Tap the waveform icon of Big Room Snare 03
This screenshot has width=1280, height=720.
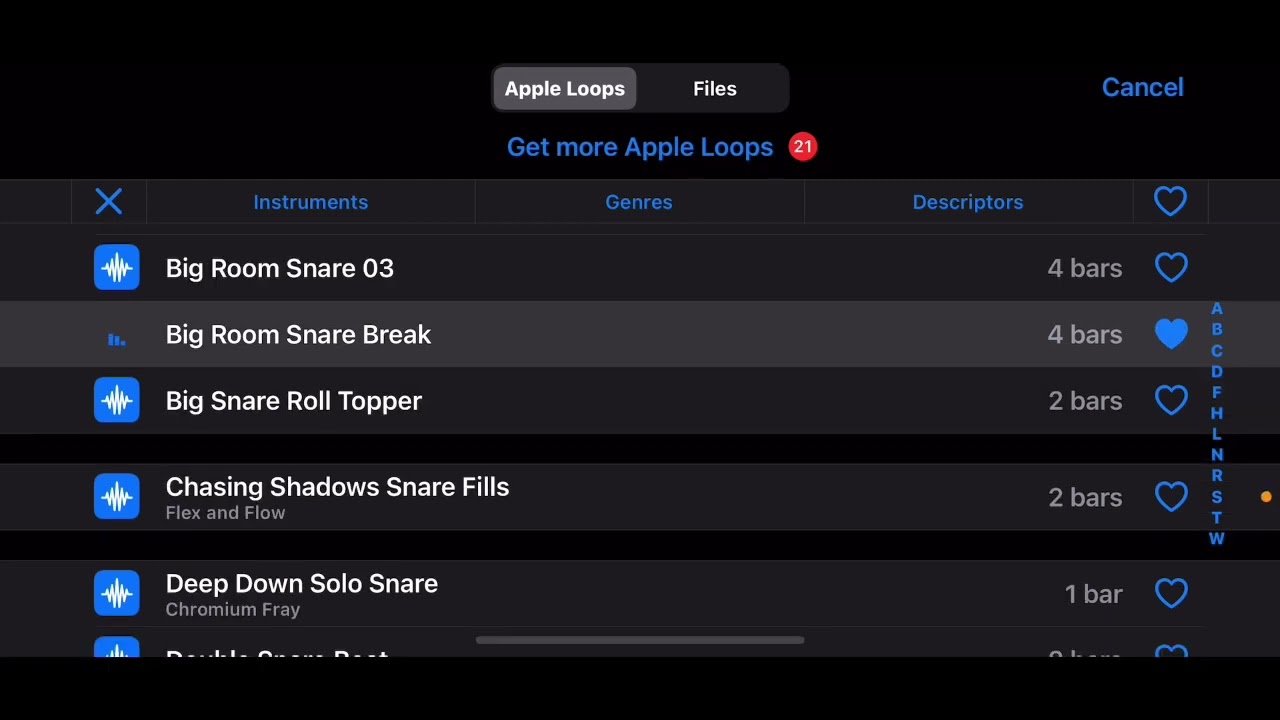coord(117,268)
